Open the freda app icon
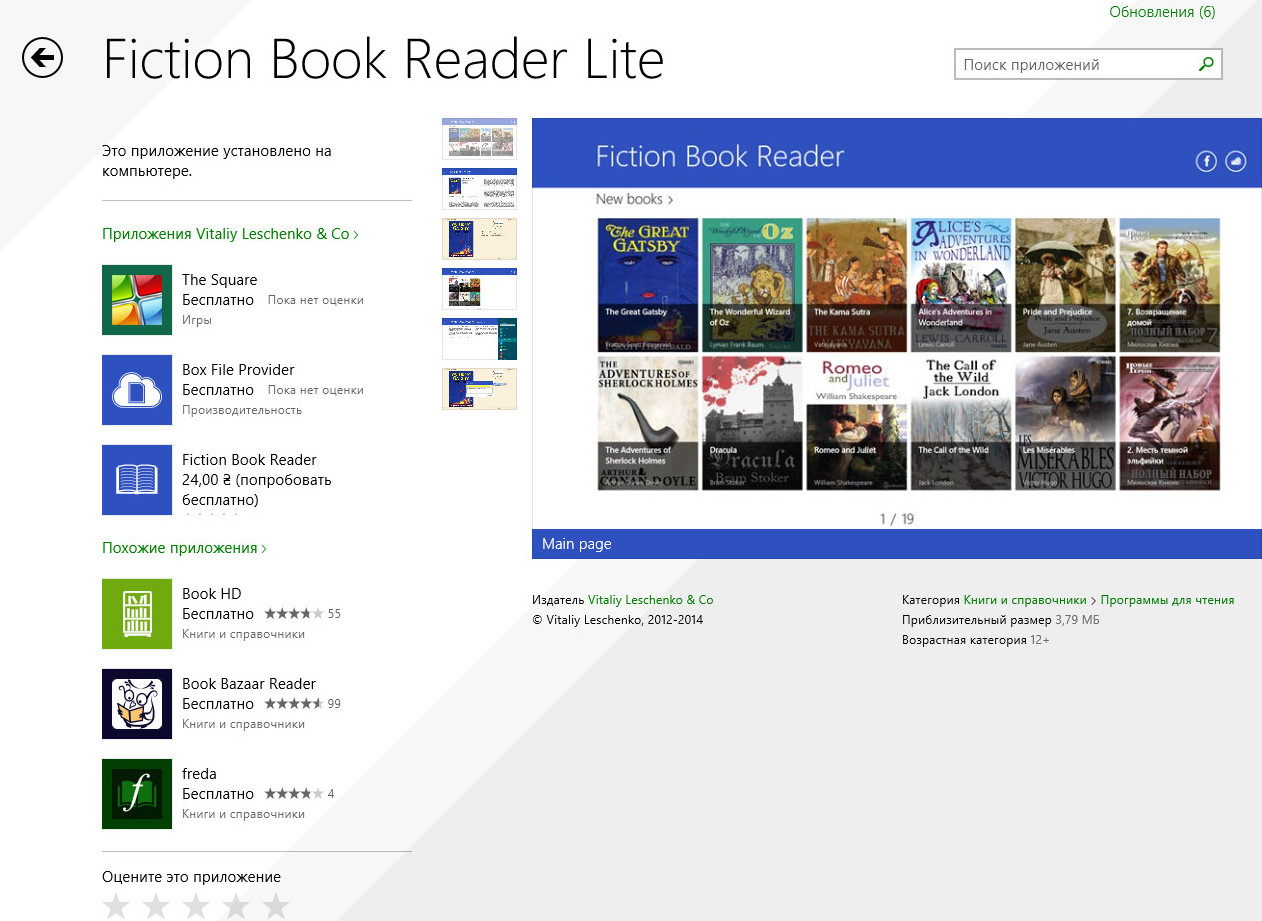This screenshot has width=1262, height=921. [137, 794]
